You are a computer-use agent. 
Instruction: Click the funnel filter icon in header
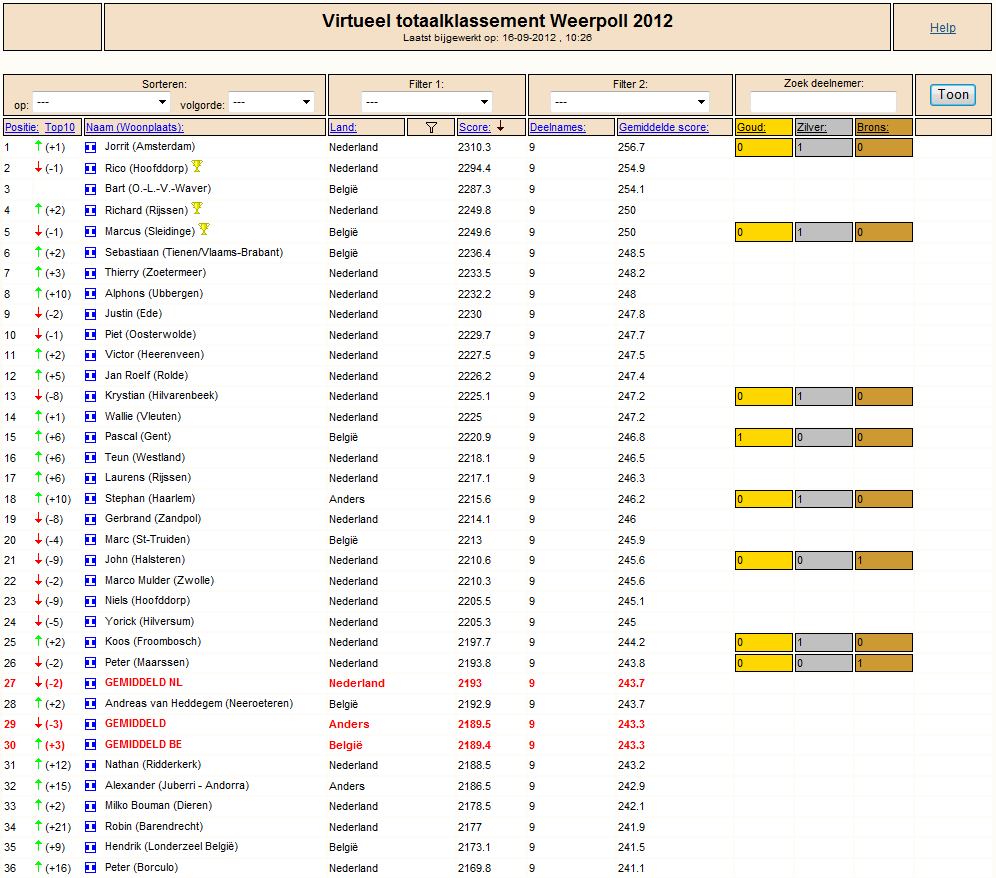pos(431,127)
